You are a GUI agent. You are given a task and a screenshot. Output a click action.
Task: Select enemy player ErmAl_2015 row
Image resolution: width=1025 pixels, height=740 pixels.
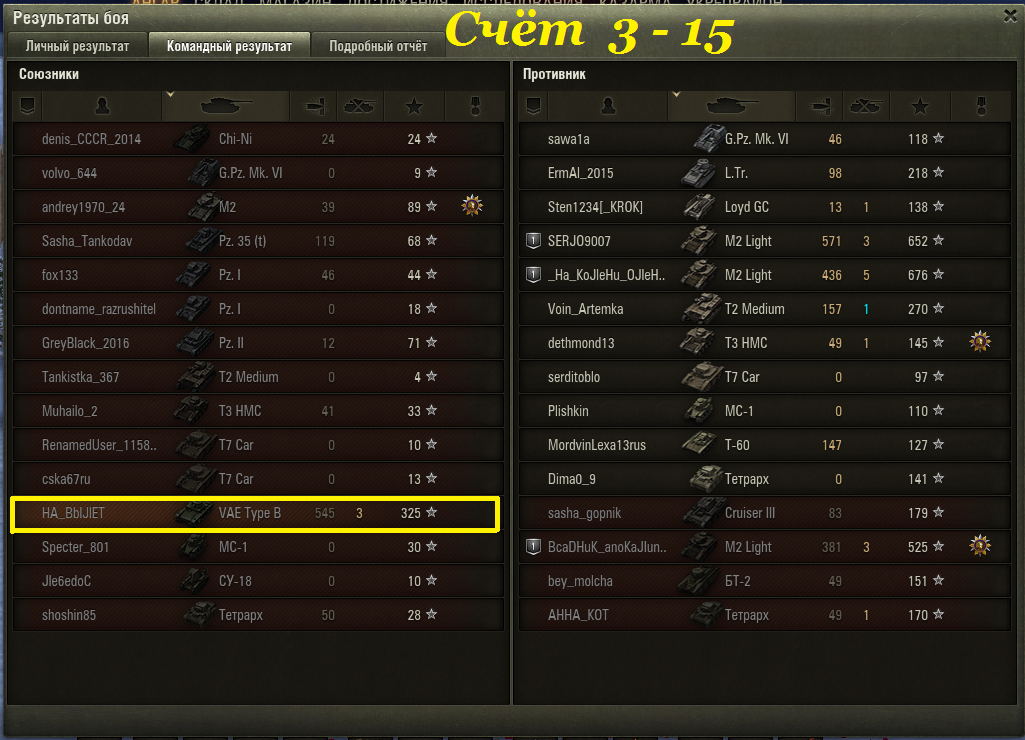click(764, 173)
